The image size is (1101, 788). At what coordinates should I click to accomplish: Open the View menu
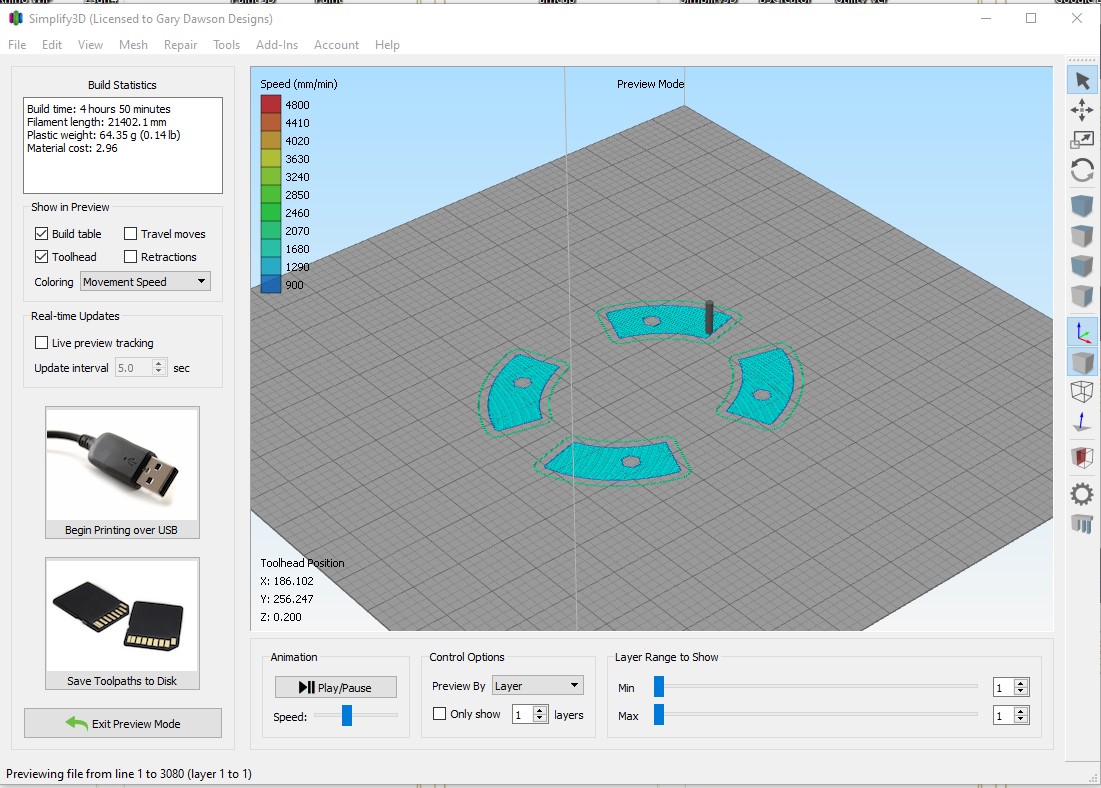[x=91, y=45]
